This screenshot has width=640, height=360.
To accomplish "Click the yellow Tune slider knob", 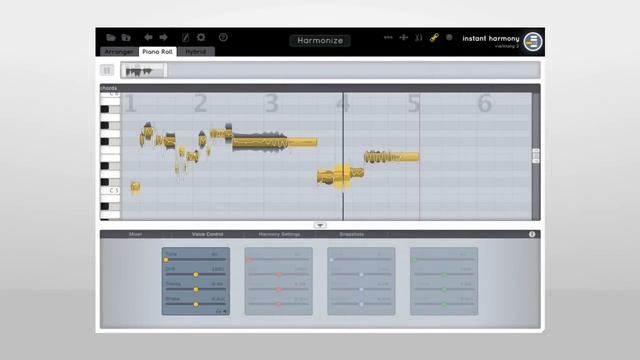I will [166, 260].
